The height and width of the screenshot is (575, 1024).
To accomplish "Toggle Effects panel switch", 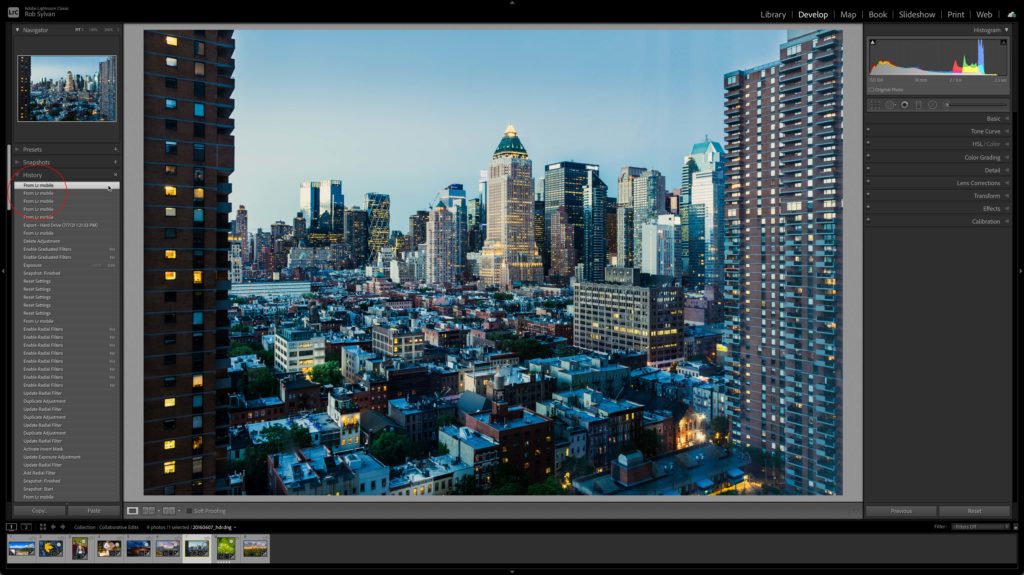I will tap(868, 208).
